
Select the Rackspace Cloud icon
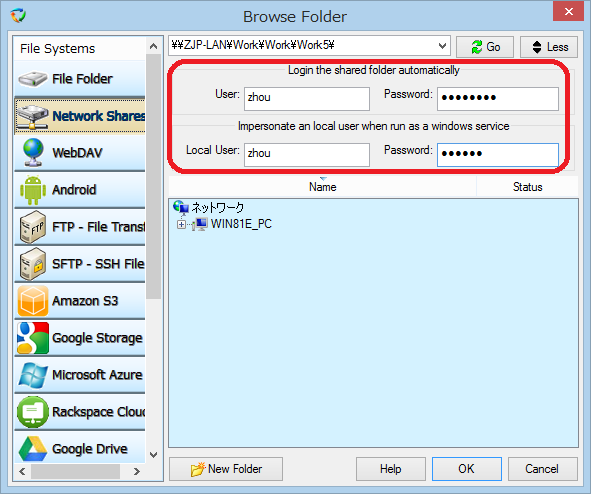(33, 412)
